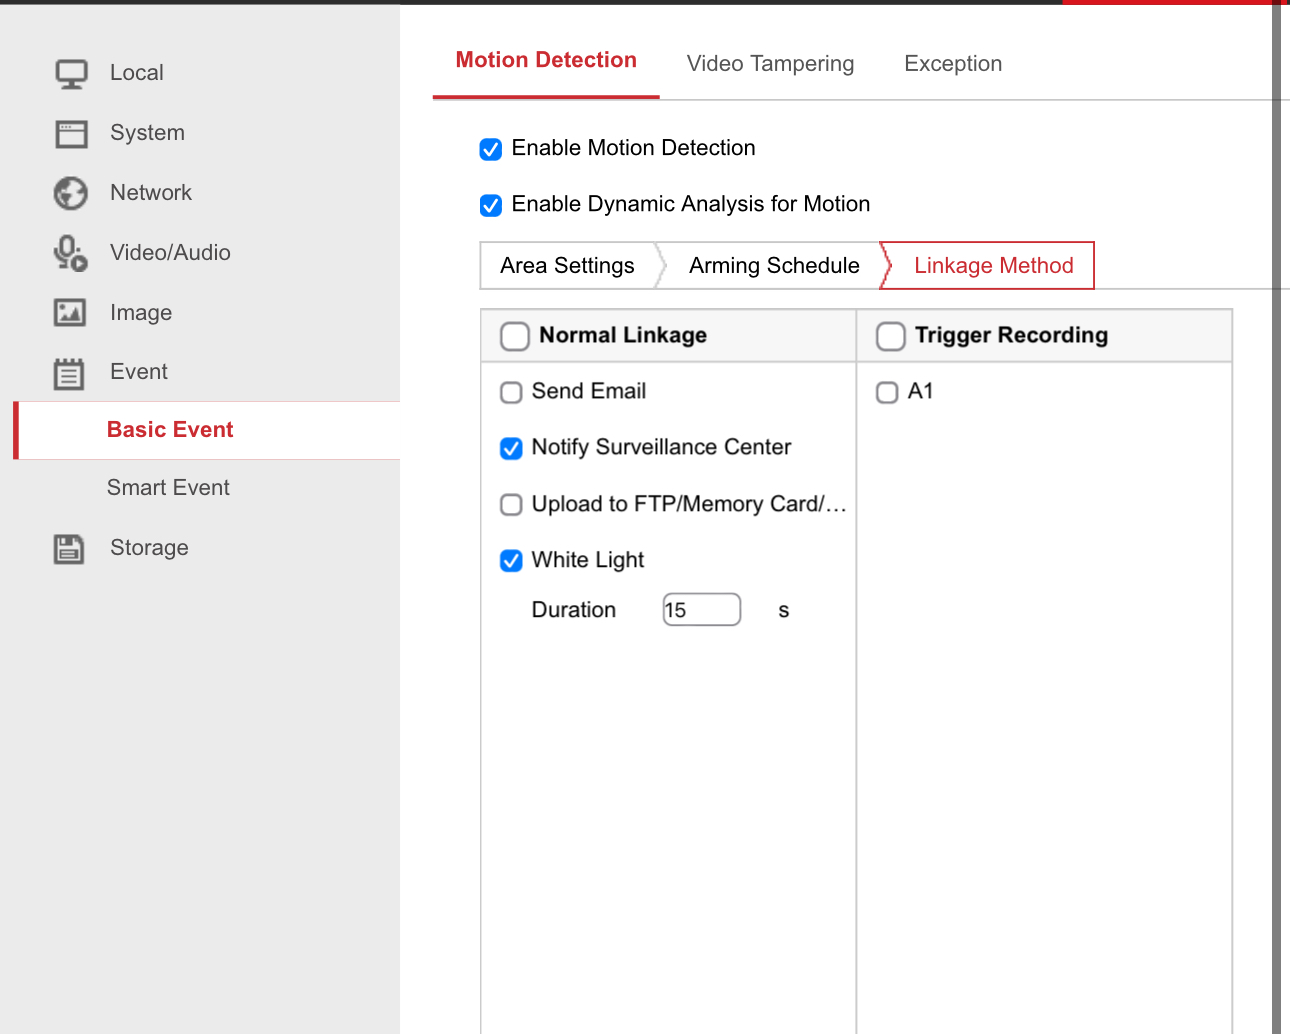Screen dimensions: 1290x1034
Task: Click the Image picture icon
Action: (x=70, y=313)
